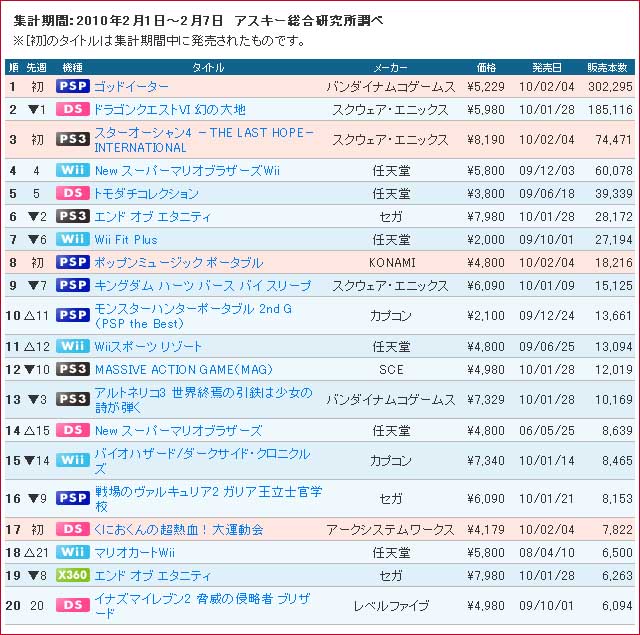This screenshot has width=640, height=635.
Task: Click maker name KONAMI
Action: coord(392,262)
